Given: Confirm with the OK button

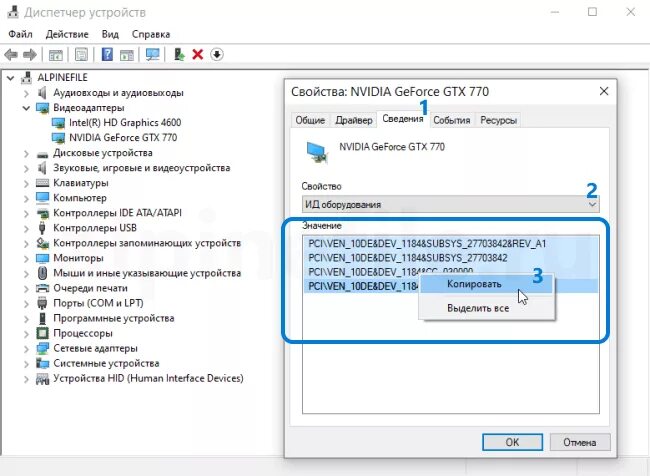Looking at the screenshot, I should [x=512, y=442].
